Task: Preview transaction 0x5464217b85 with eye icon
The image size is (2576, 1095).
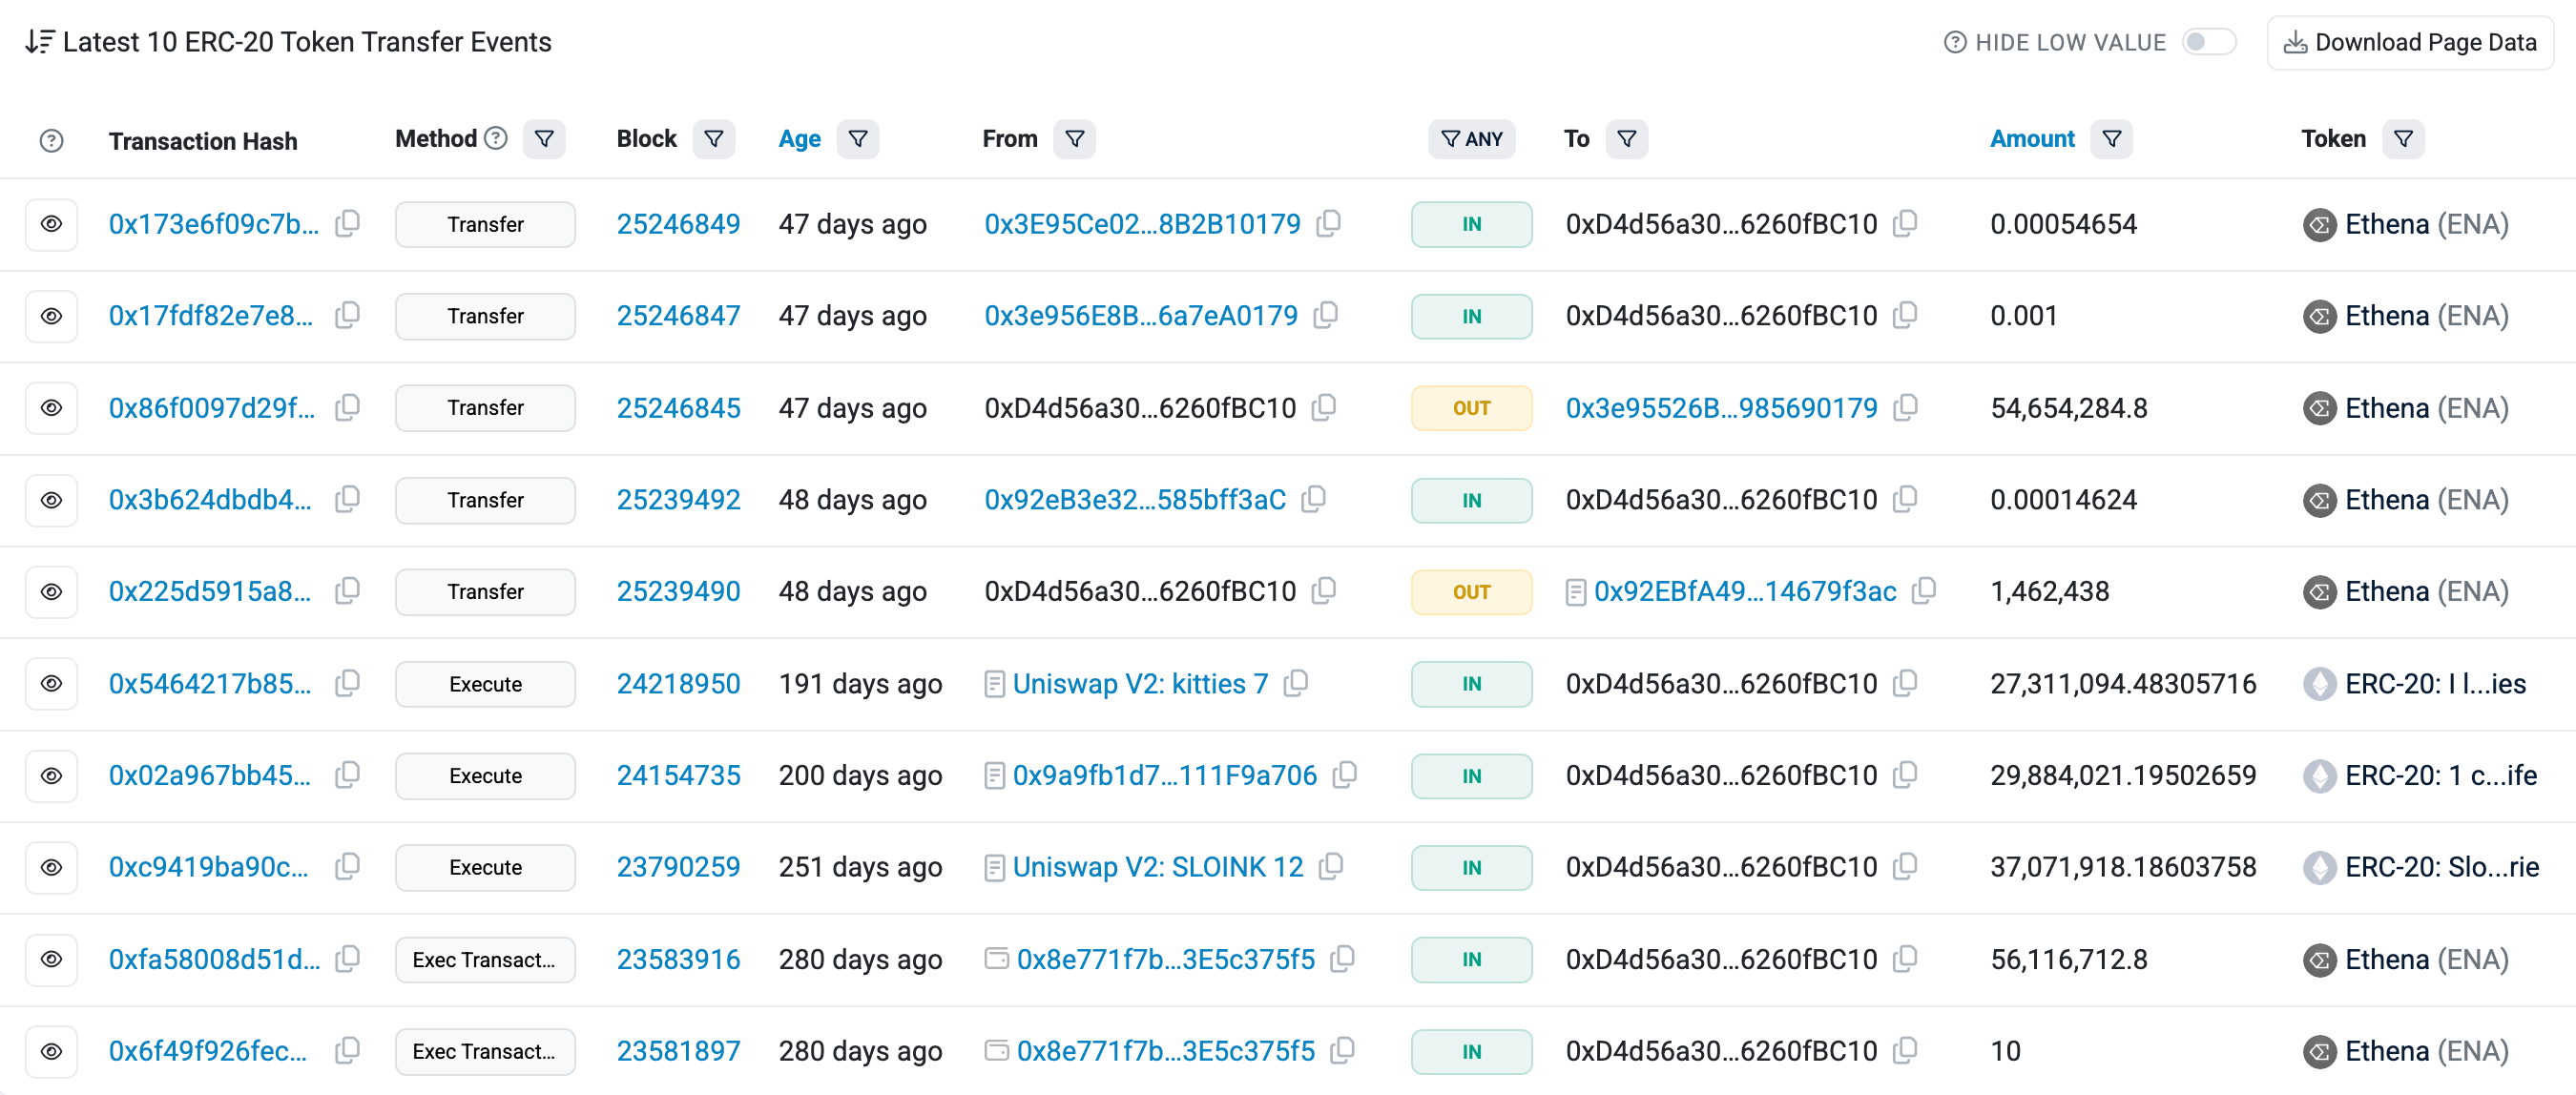Action: pyautogui.click(x=51, y=684)
